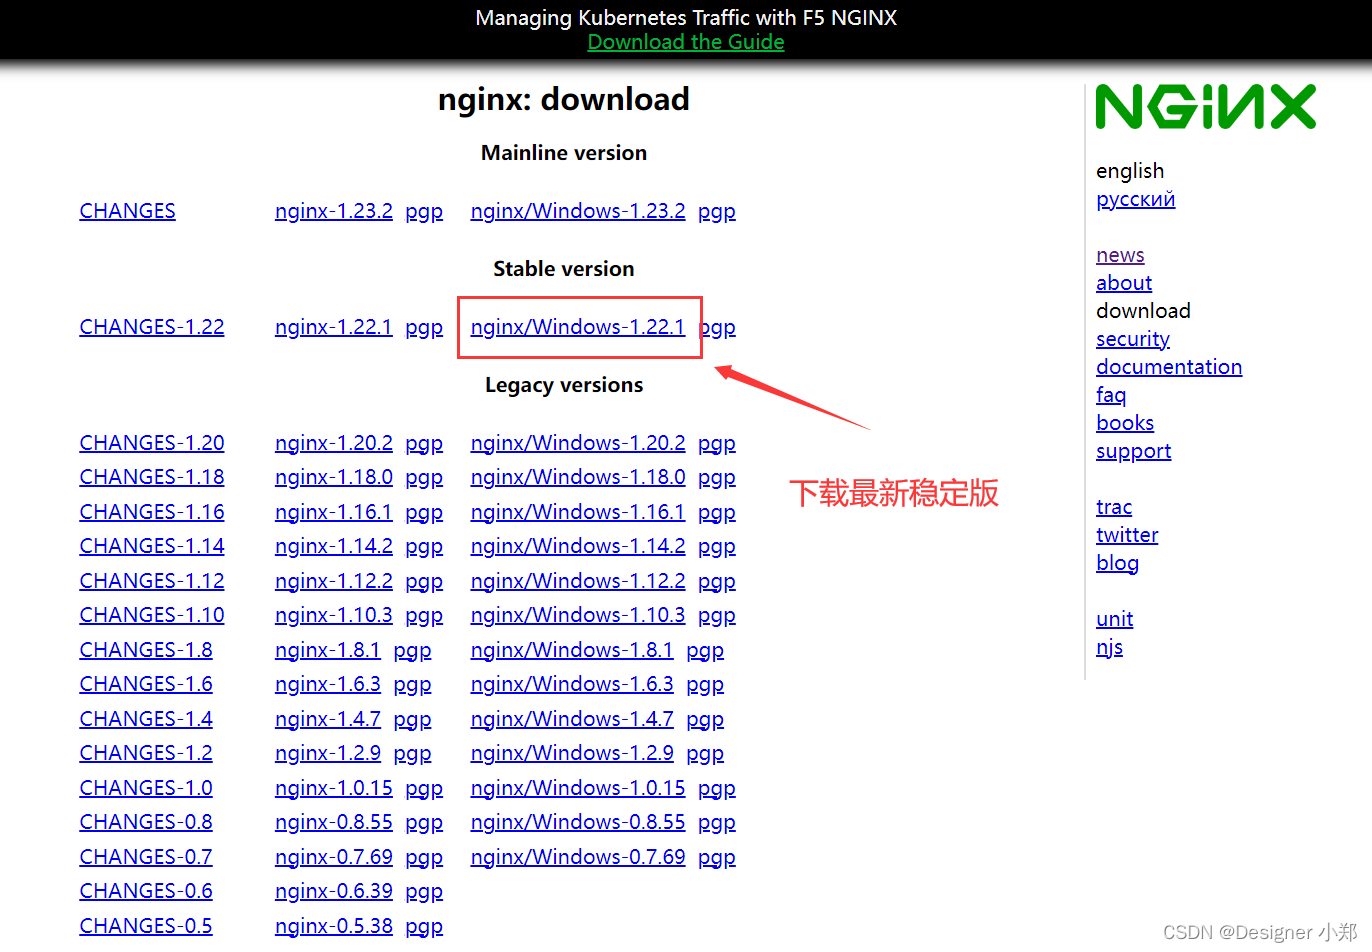Open CHANGES-1.2 link
The image size is (1372, 952).
pyautogui.click(x=146, y=753)
